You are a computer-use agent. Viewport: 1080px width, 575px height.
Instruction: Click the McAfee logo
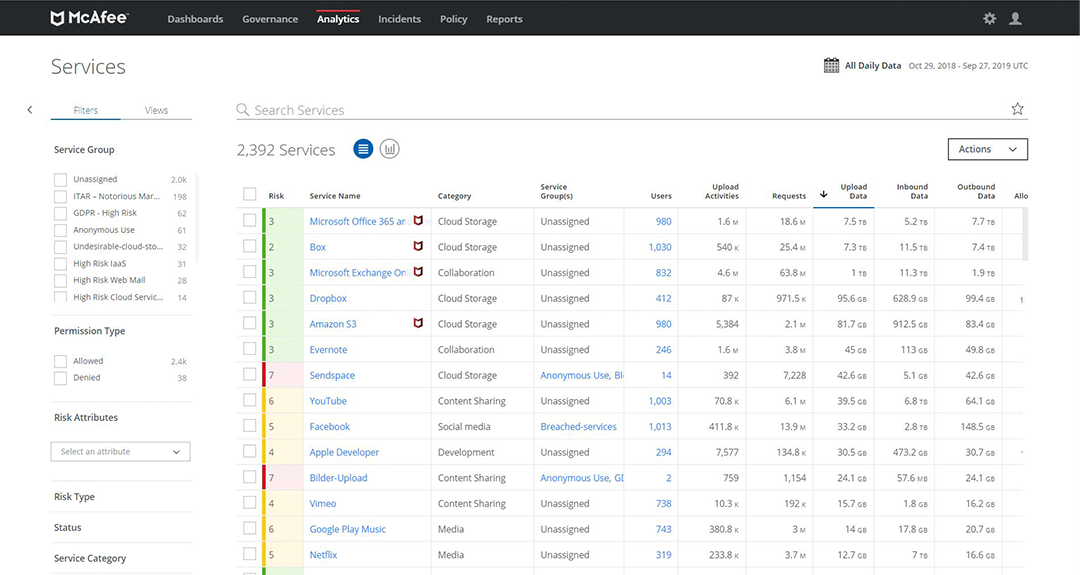tap(90, 18)
